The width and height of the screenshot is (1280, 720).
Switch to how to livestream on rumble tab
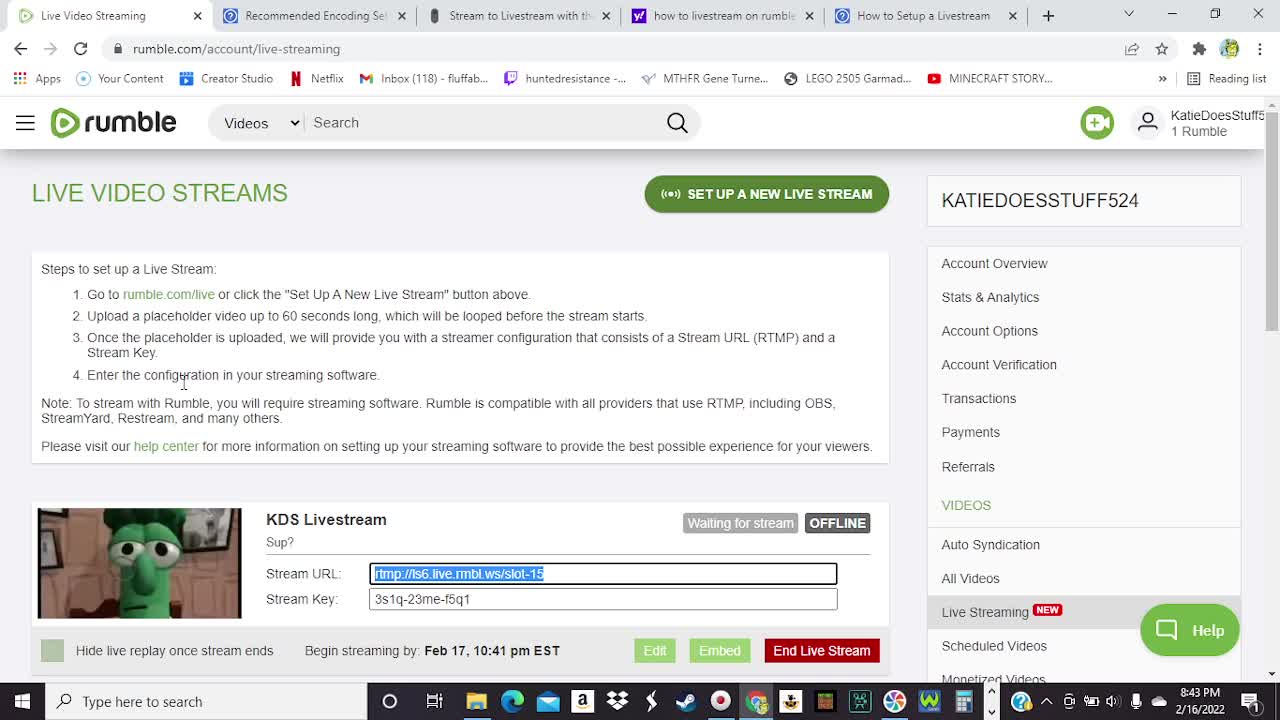[722, 16]
